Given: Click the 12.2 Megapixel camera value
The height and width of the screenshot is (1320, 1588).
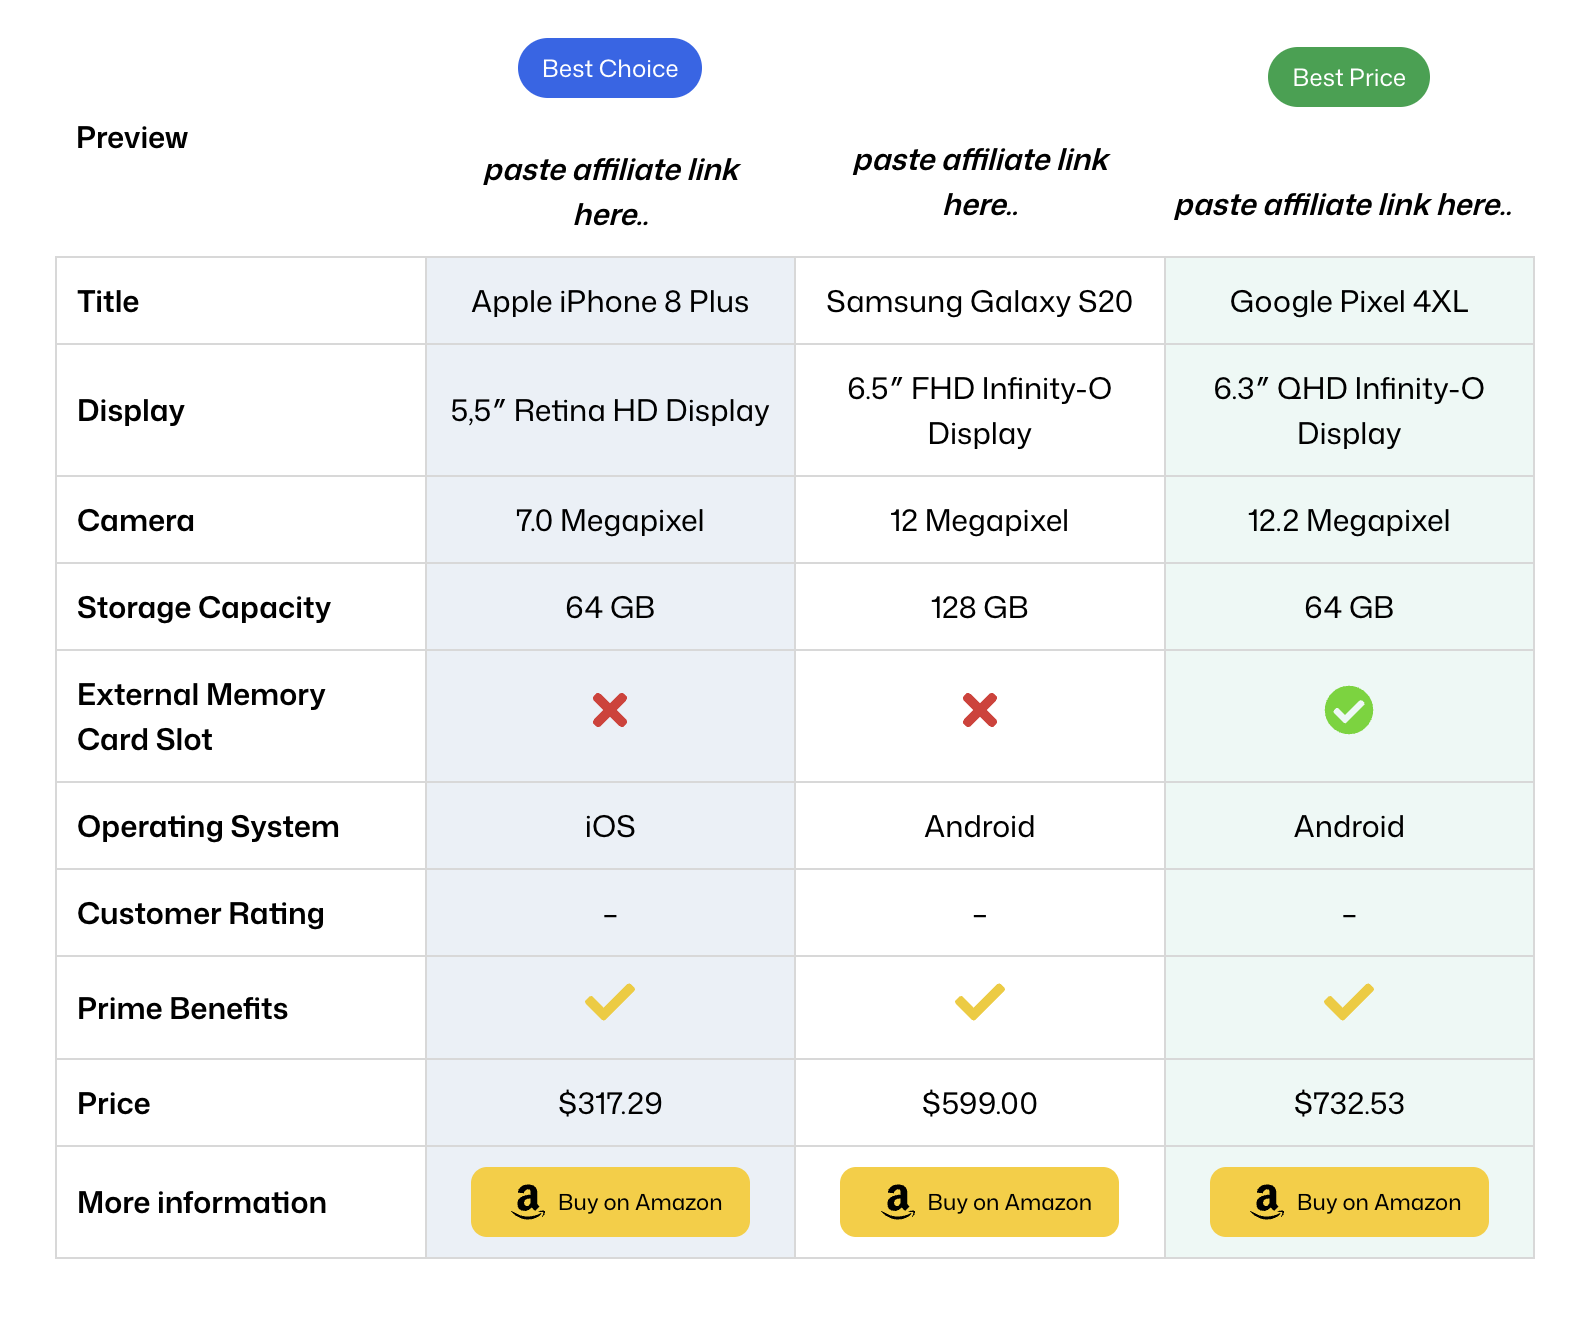Looking at the screenshot, I should (x=1349, y=521).
